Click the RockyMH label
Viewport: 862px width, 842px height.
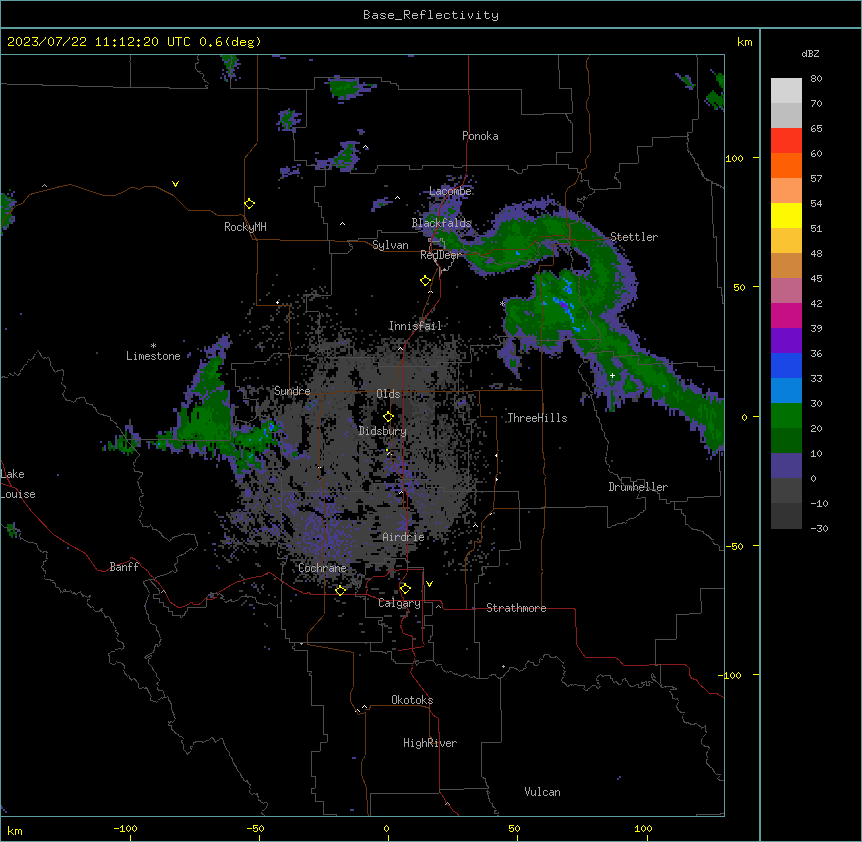tap(245, 227)
